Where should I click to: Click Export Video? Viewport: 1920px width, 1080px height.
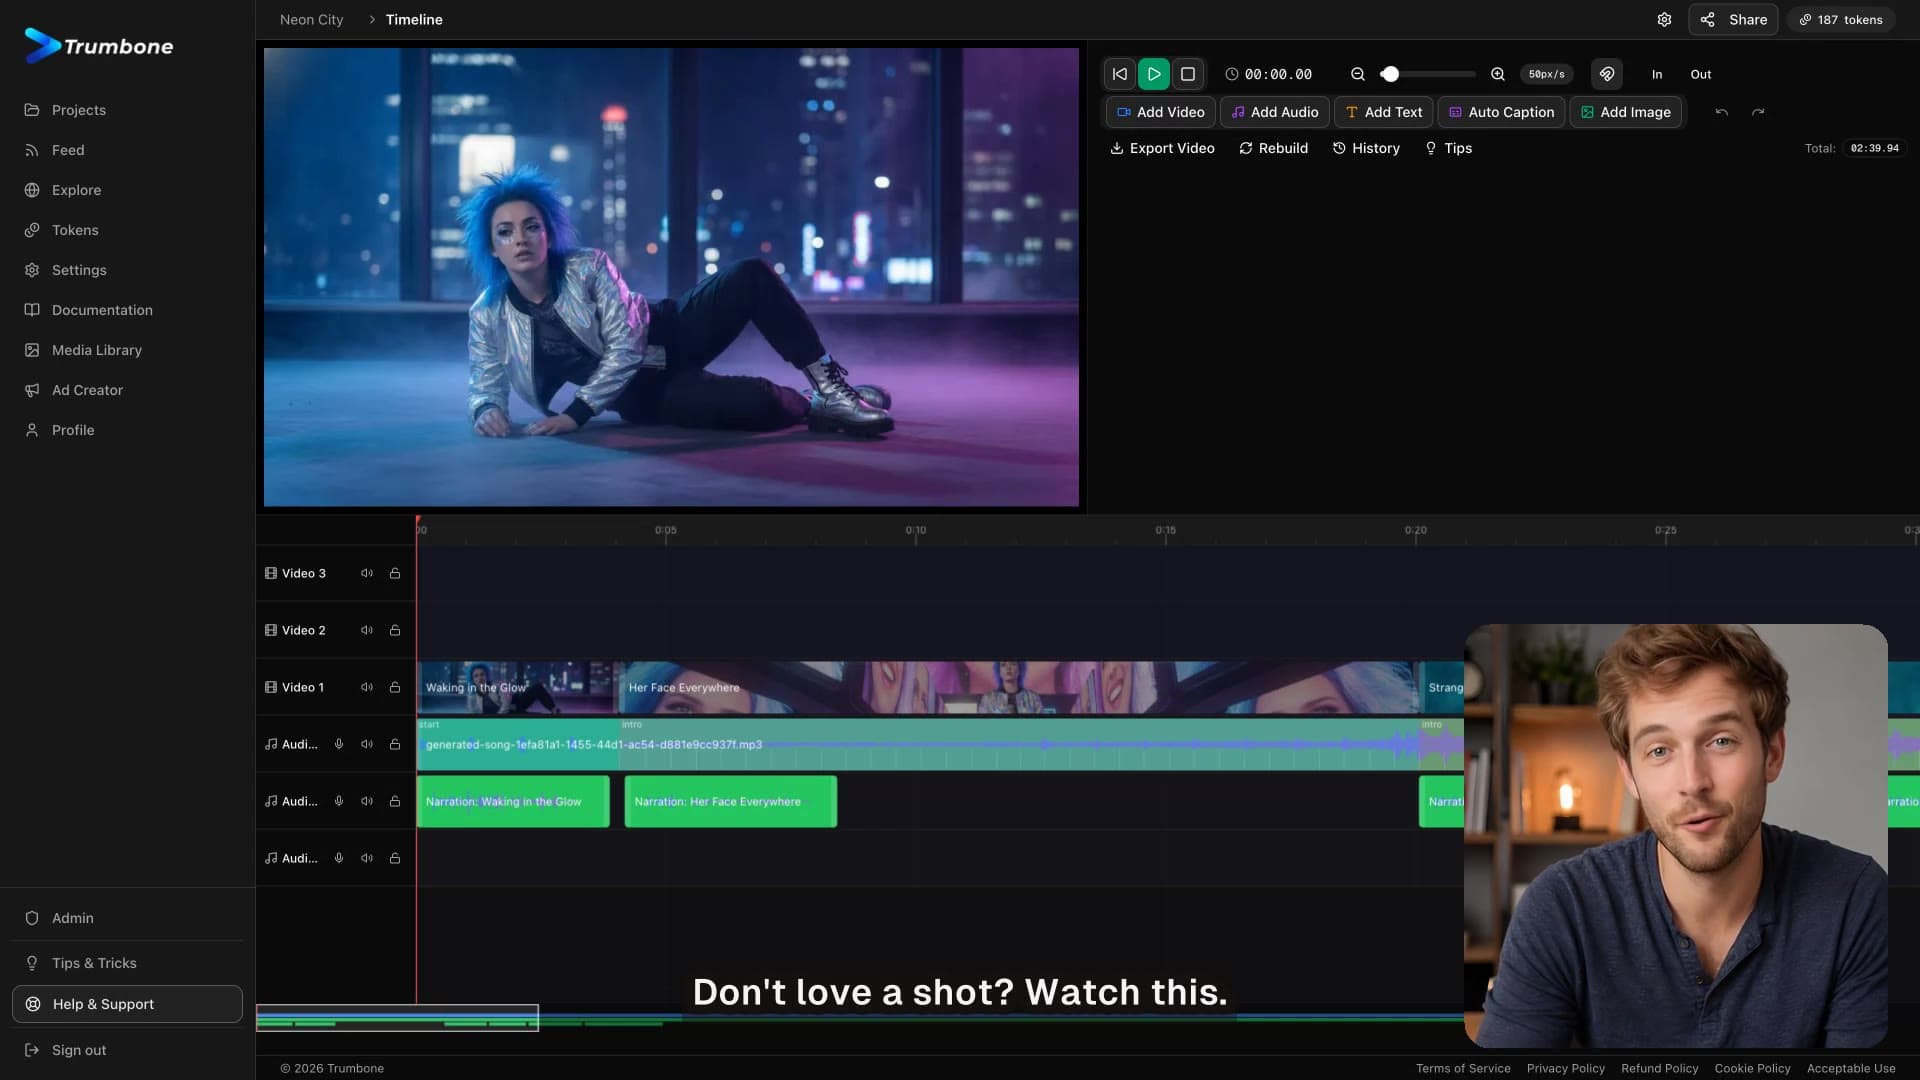pyautogui.click(x=1162, y=148)
